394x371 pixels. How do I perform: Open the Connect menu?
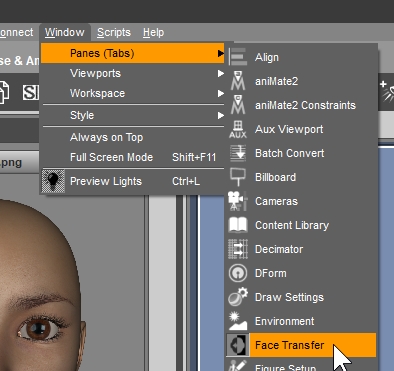click(x=16, y=32)
